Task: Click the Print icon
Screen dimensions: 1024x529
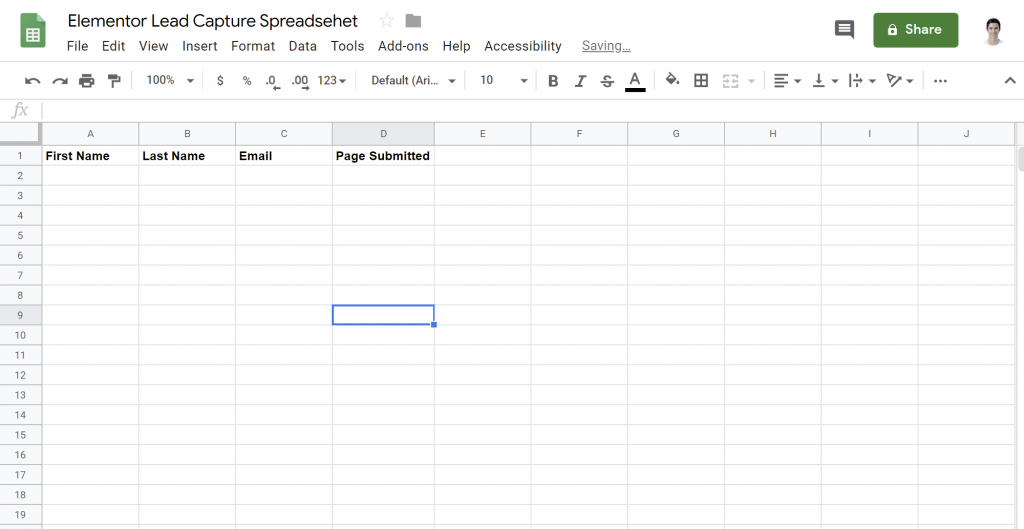Action: [x=87, y=80]
